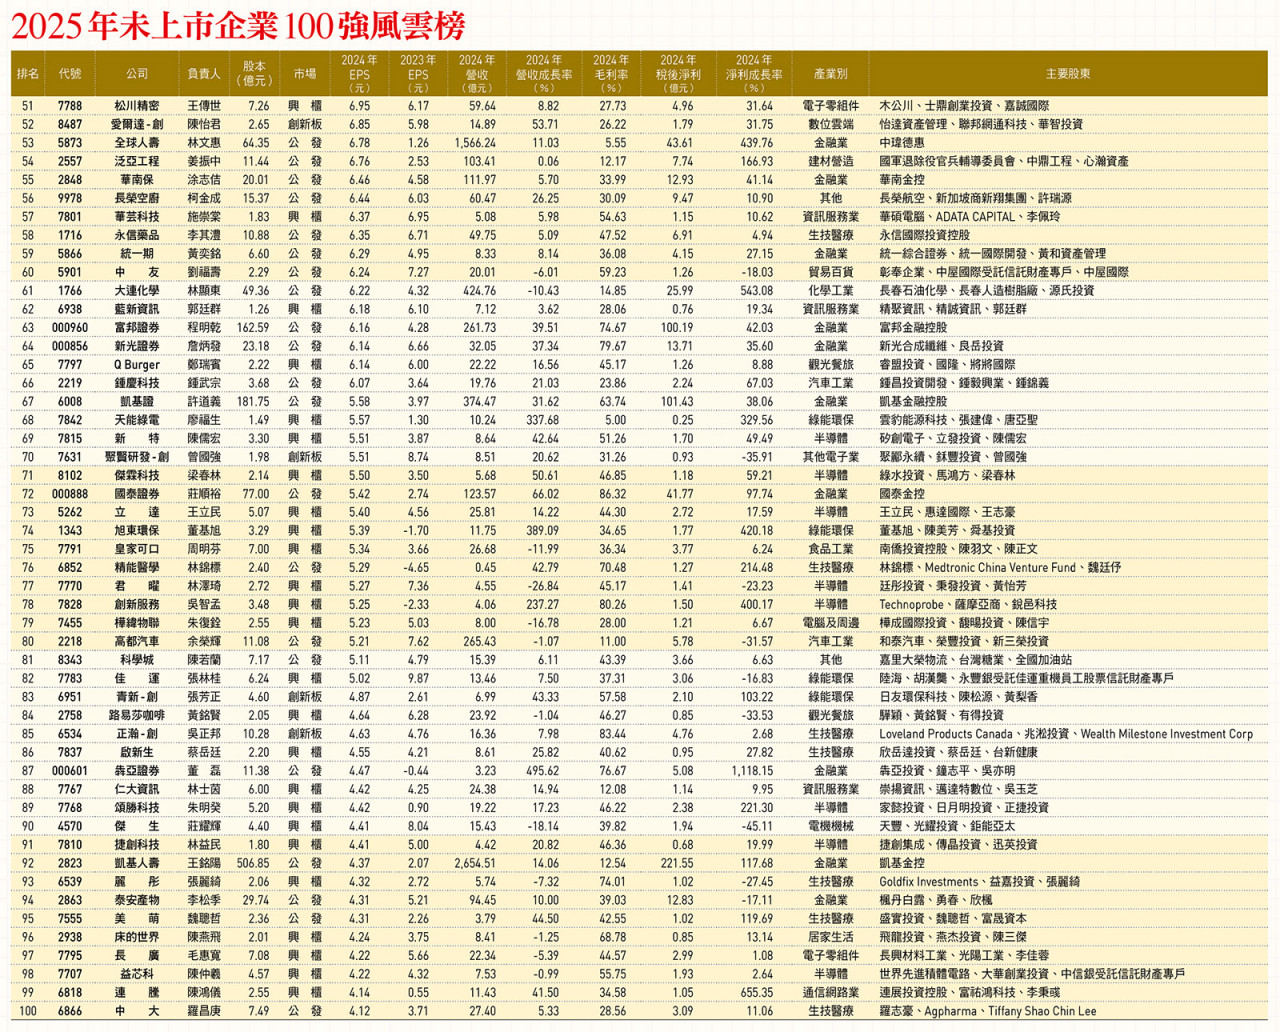Click the 產業別 column header

831,74
